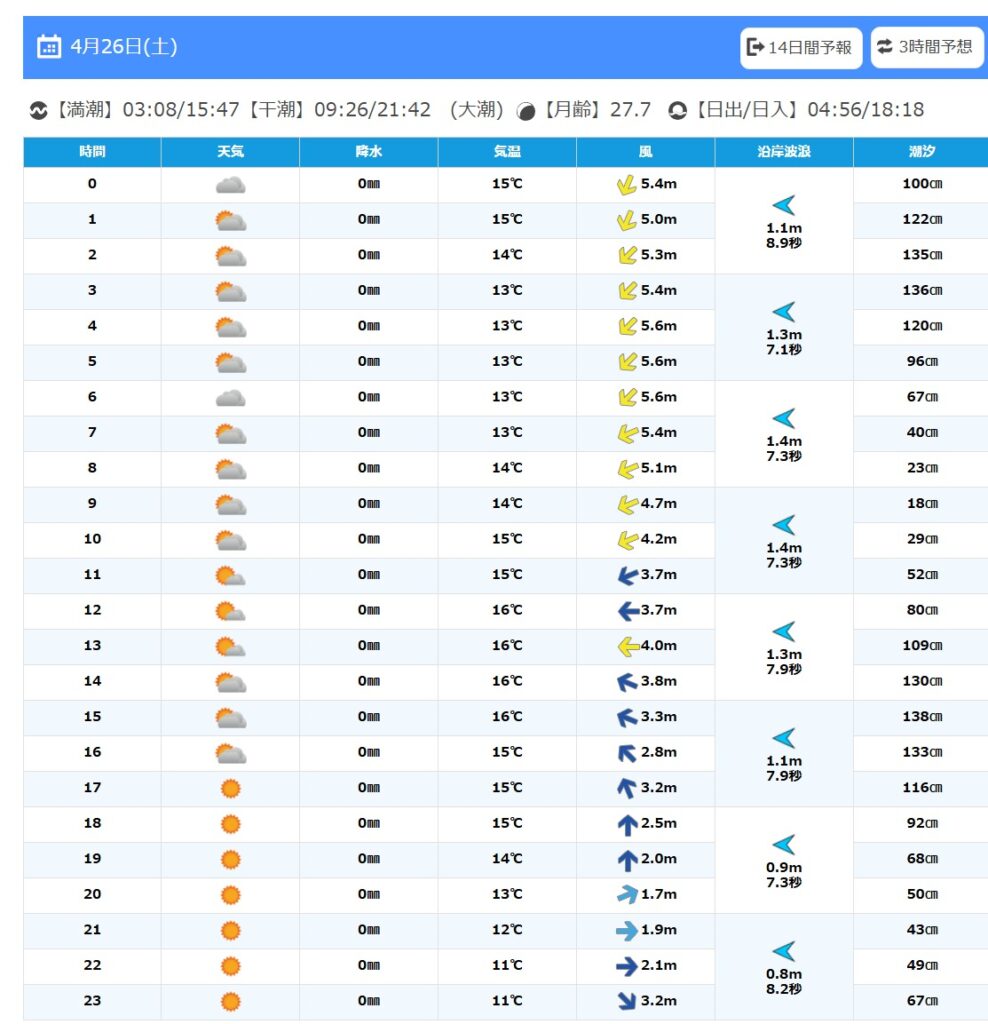Click the 136cm tide value at hour 3
This screenshot has width=988, height=1024.
(922, 290)
